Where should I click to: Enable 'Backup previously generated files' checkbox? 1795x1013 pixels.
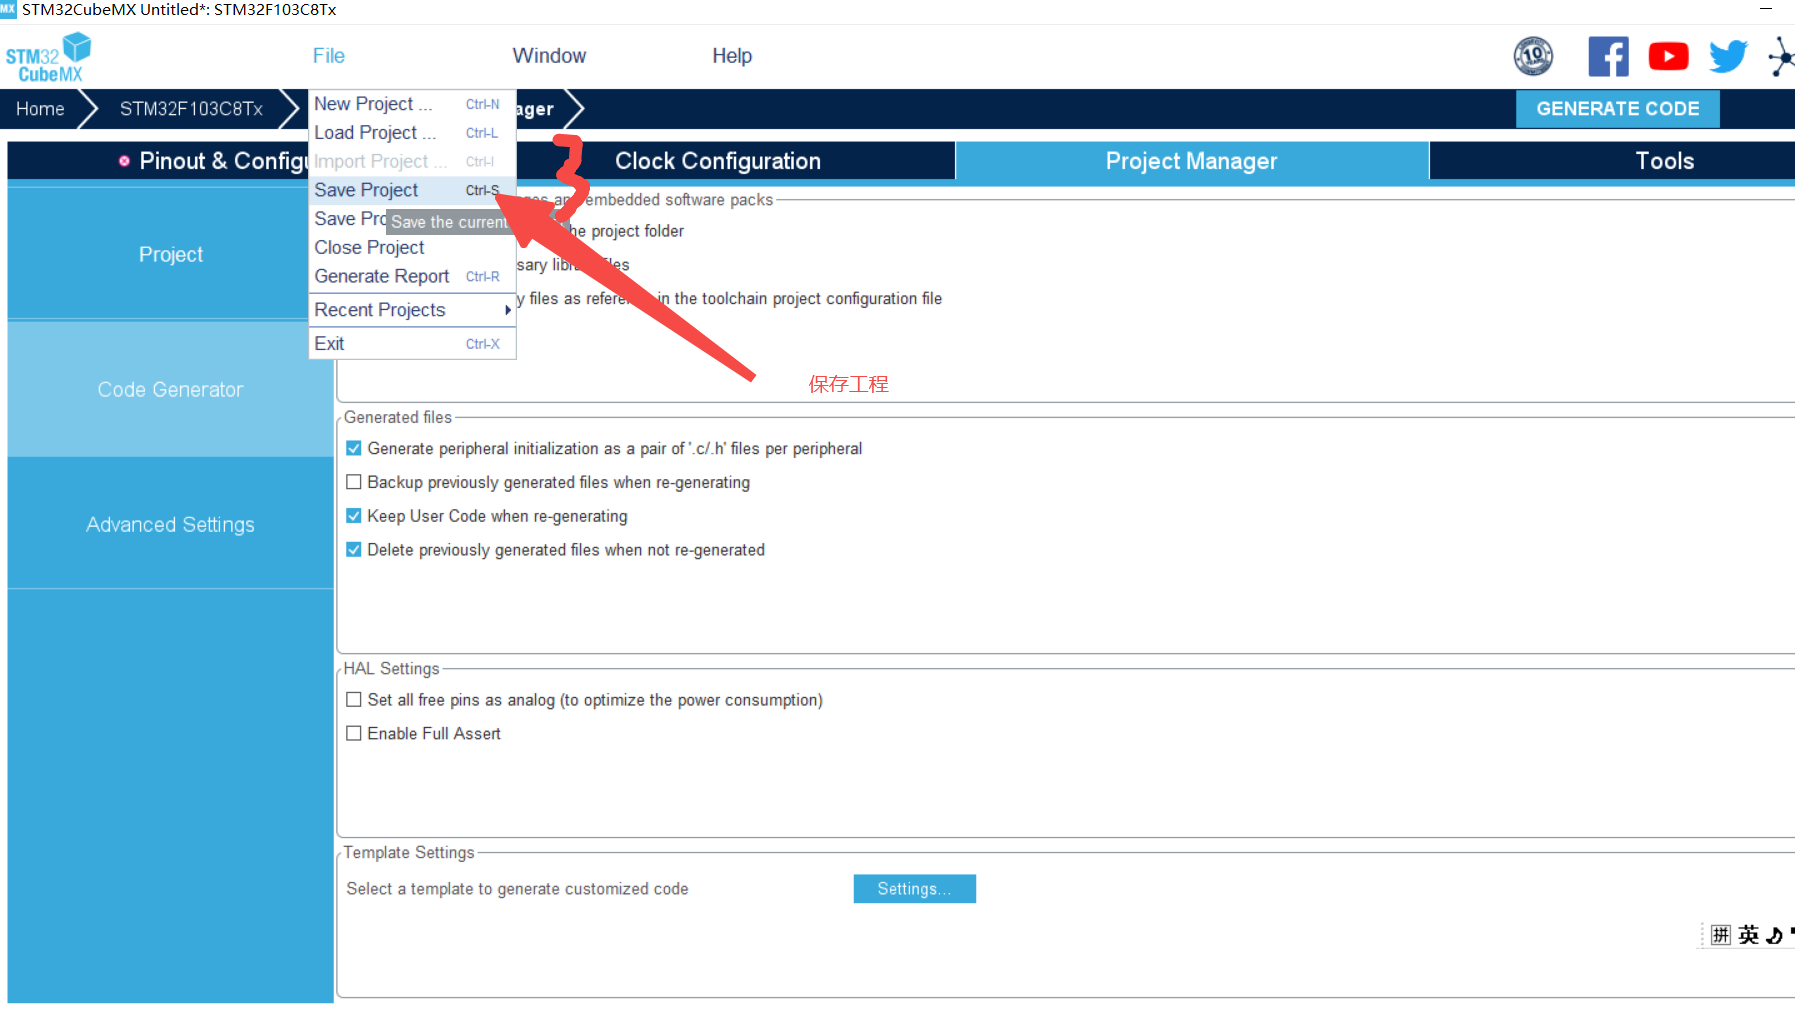point(354,482)
